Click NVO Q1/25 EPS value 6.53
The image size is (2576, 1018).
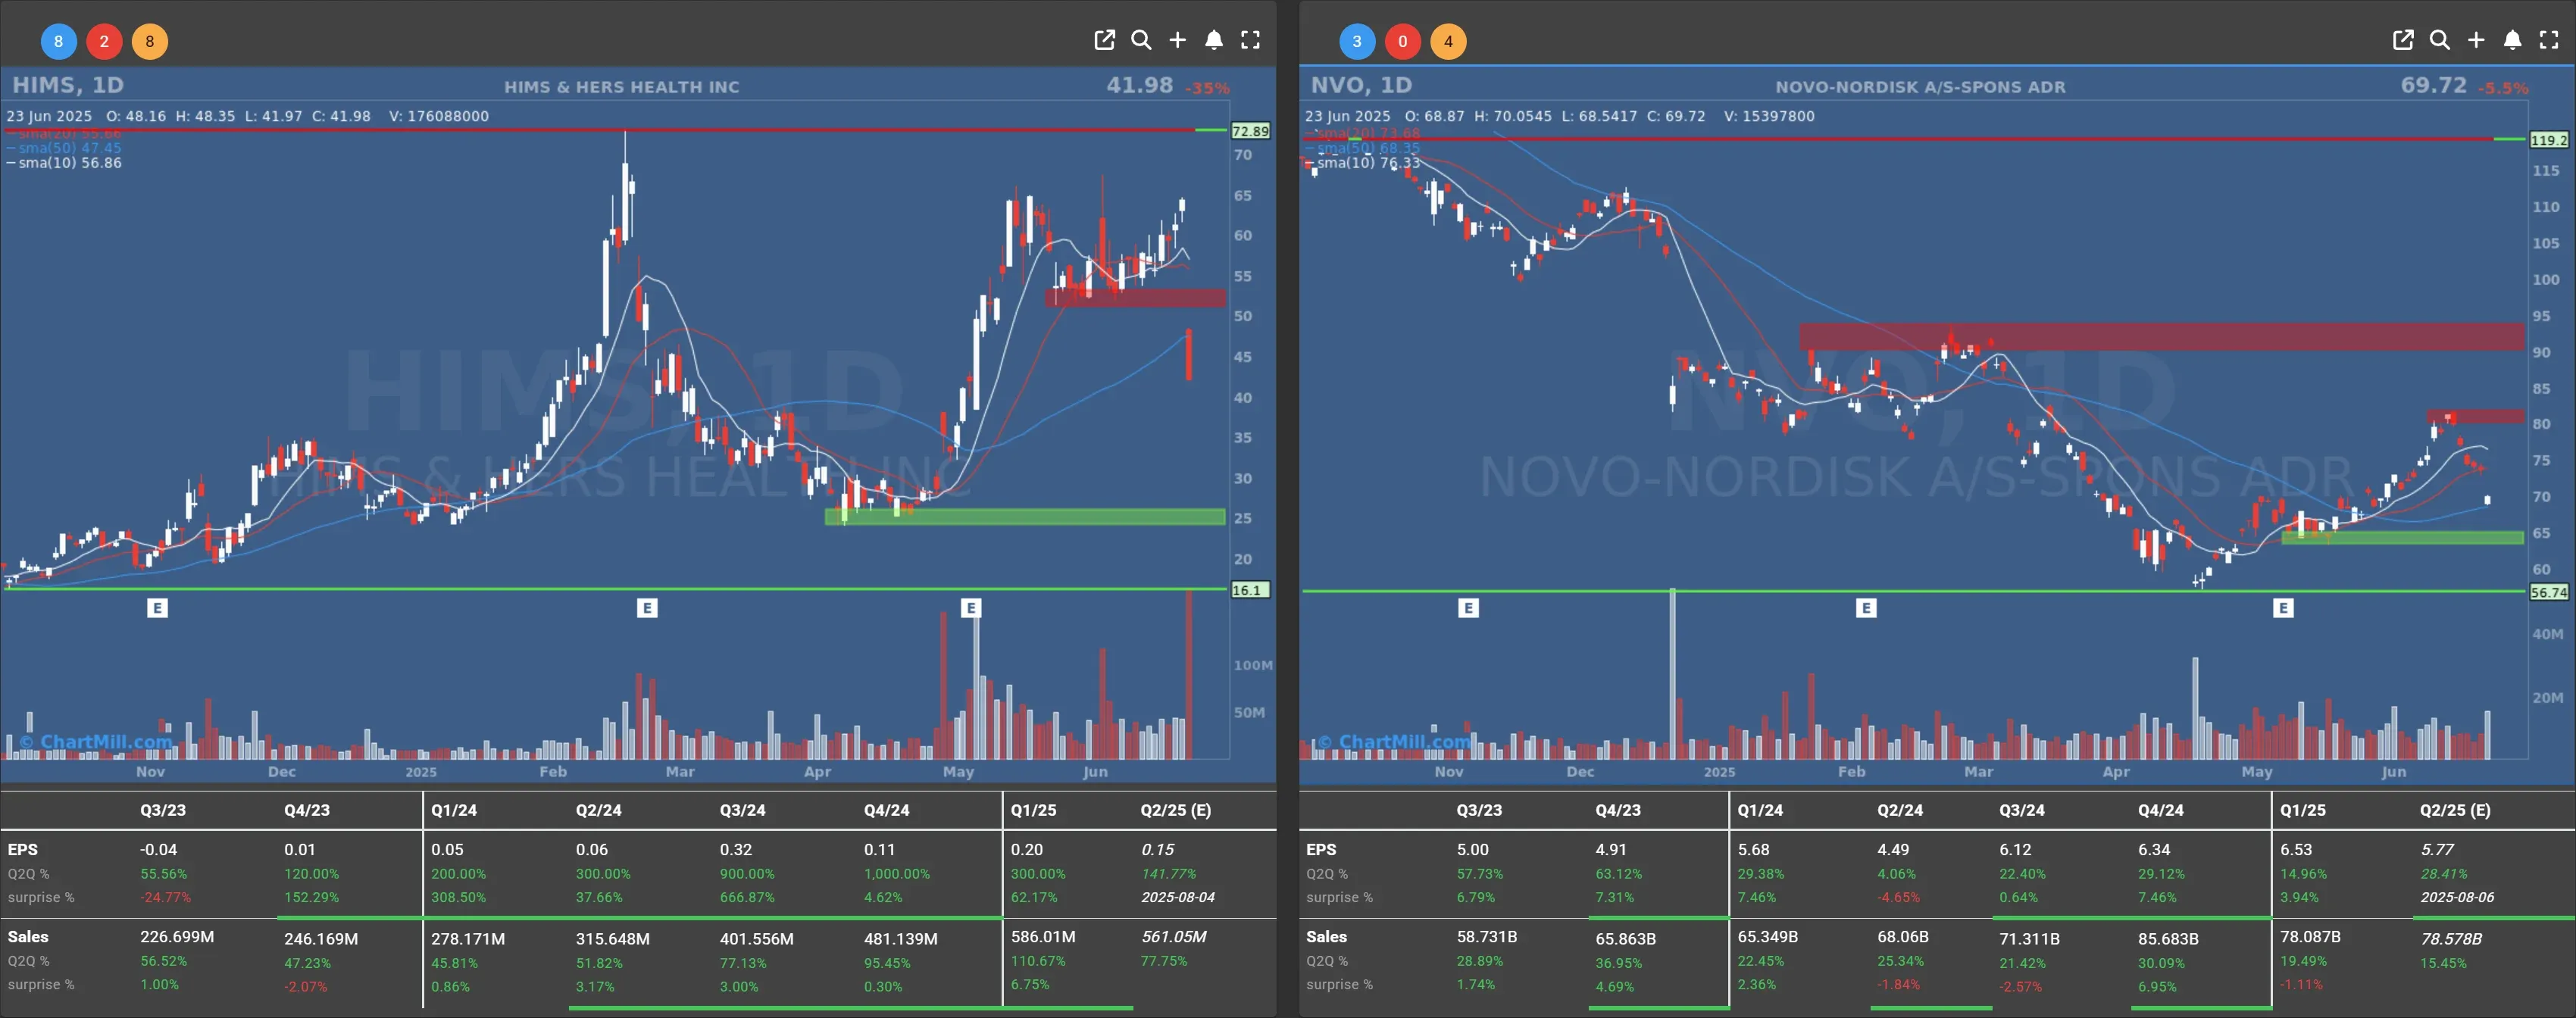tap(2296, 849)
